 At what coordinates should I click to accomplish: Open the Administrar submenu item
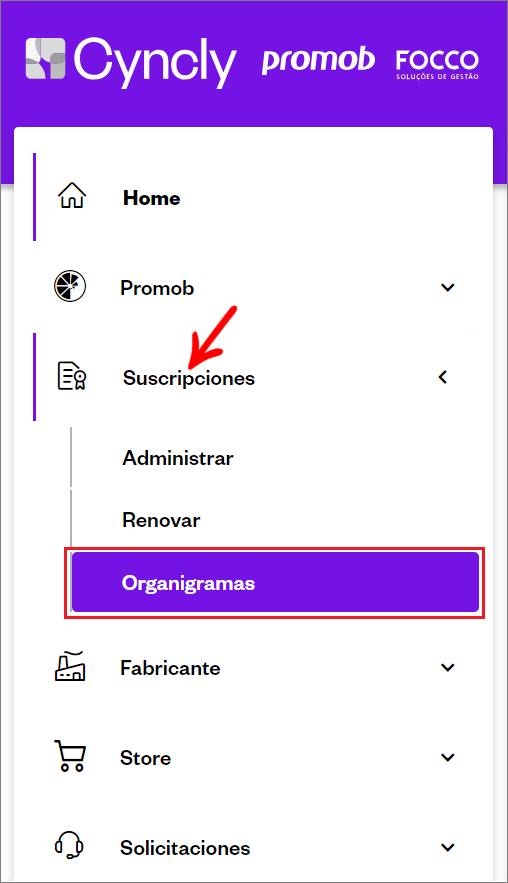(x=178, y=458)
